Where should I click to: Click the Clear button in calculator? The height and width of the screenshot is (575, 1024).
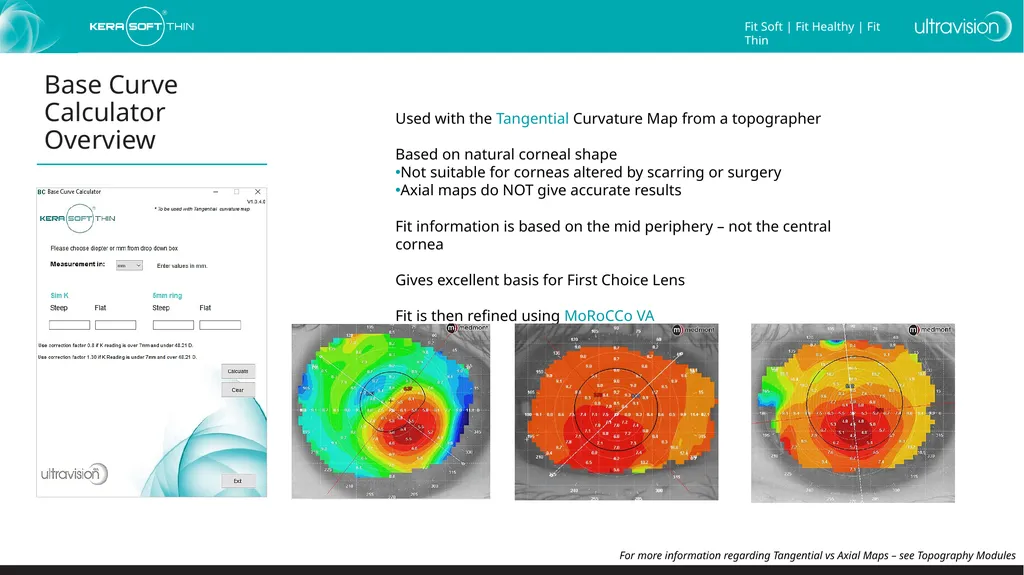coord(238,390)
